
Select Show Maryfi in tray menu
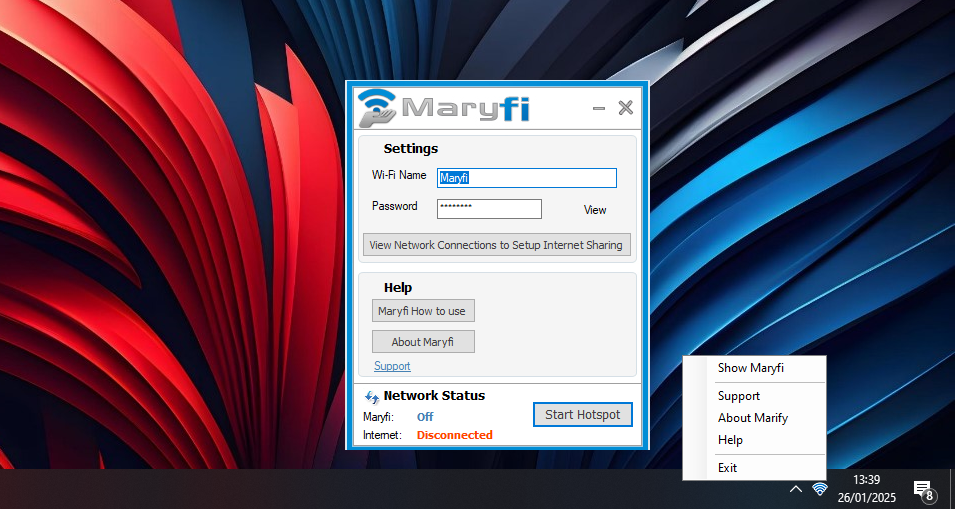[x=750, y=368]
